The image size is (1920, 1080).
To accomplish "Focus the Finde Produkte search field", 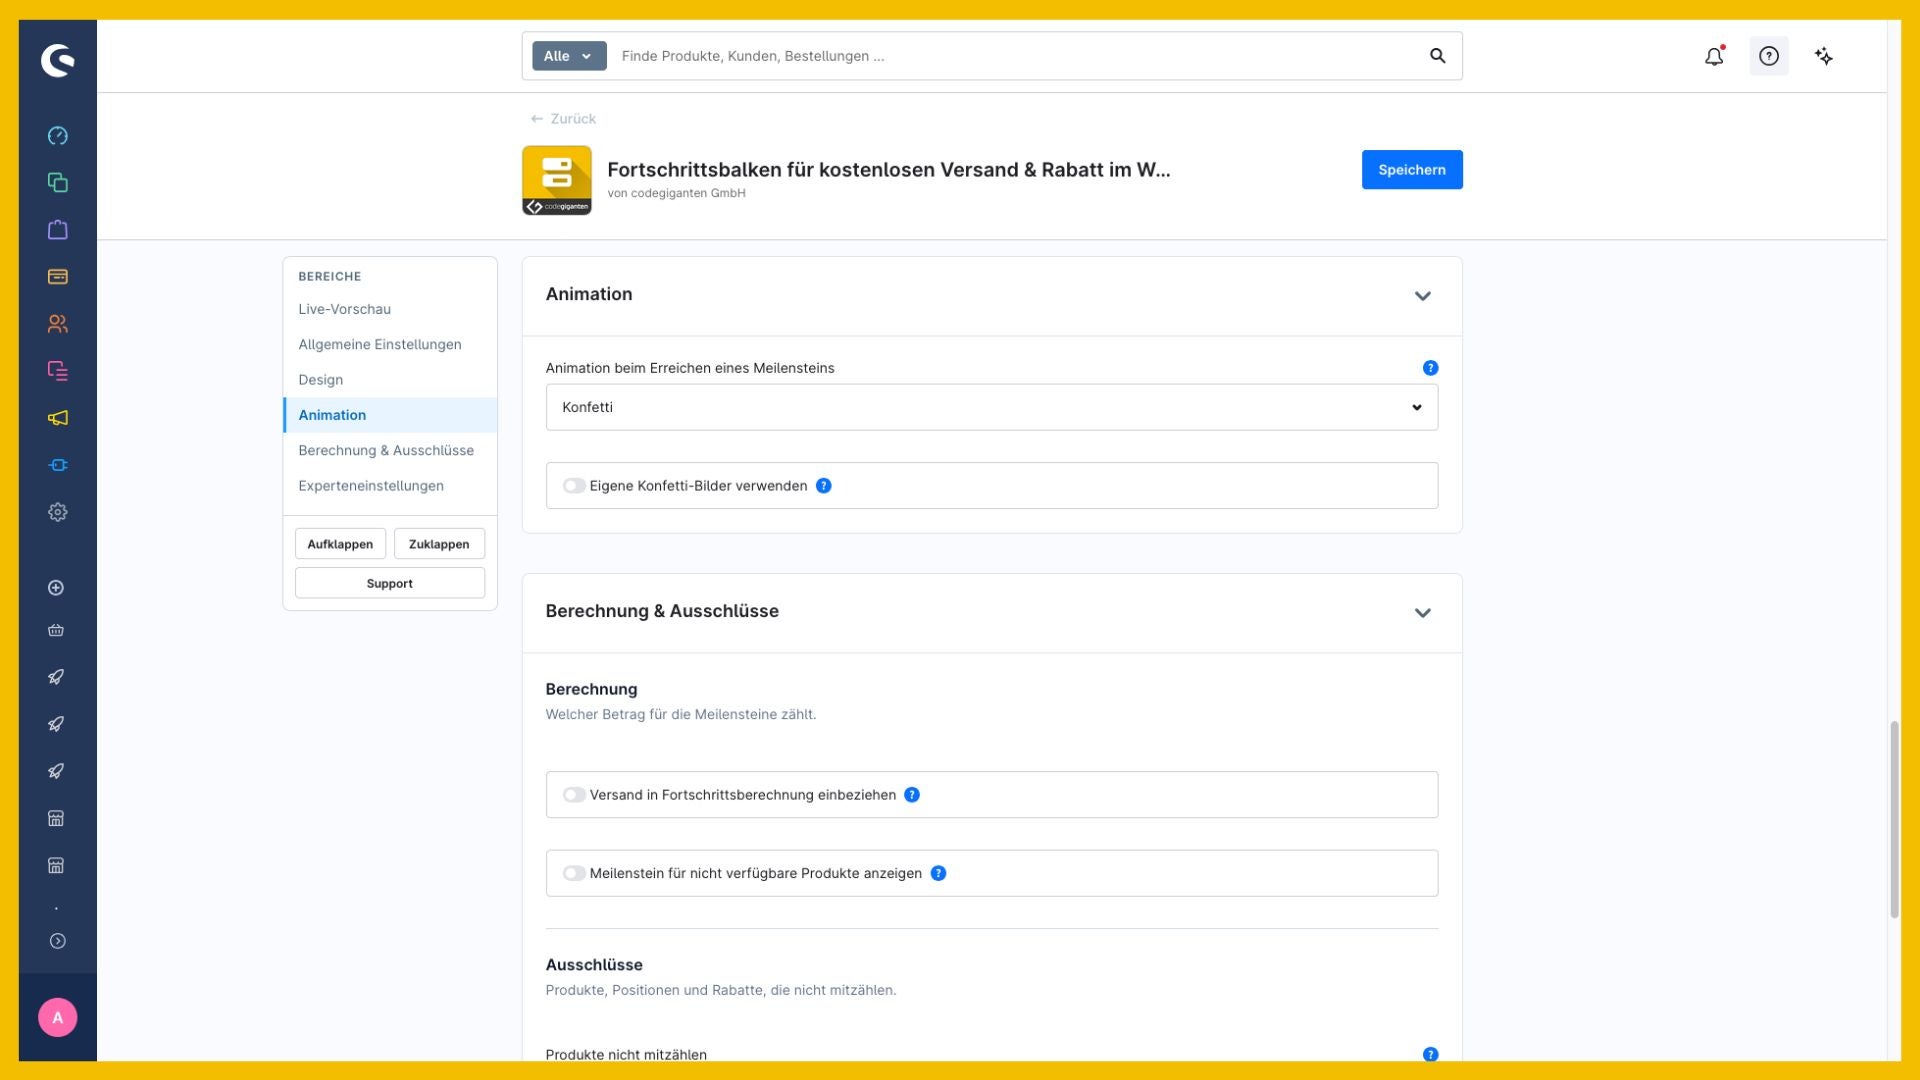I will [1015, 56].
